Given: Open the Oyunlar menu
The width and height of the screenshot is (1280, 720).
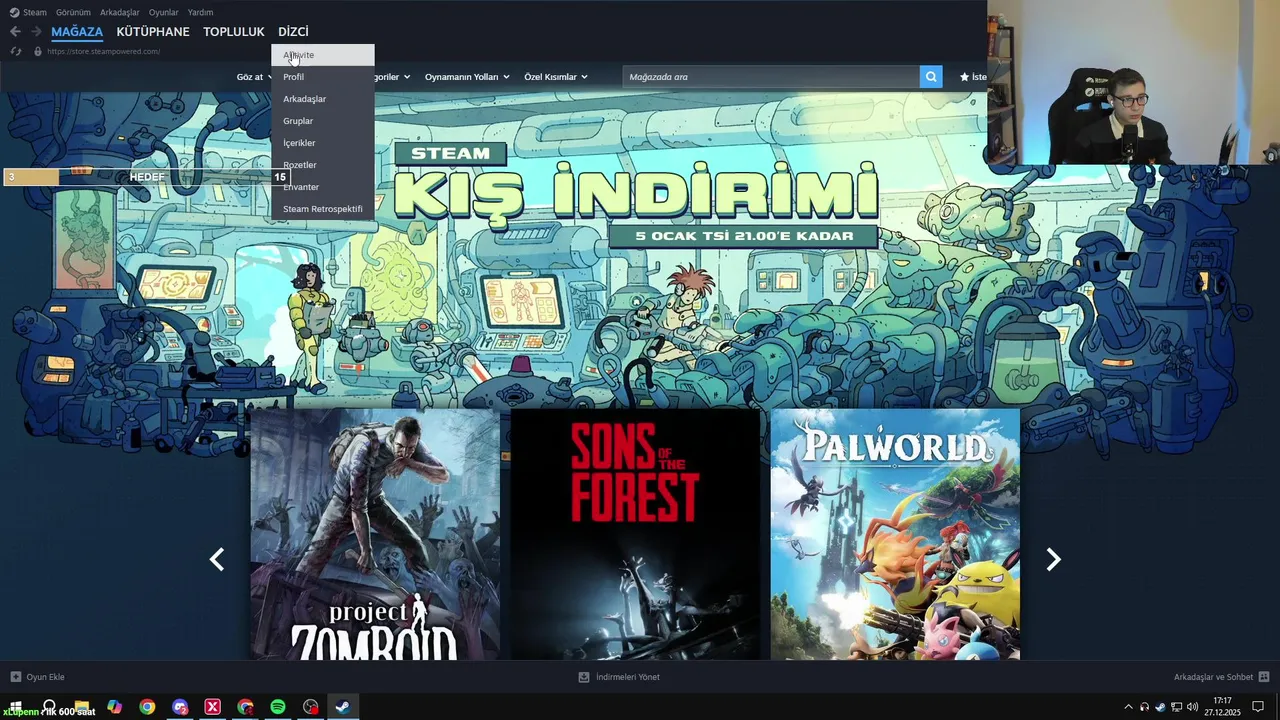Looking at the screenshot, I should tap(164, 12).
